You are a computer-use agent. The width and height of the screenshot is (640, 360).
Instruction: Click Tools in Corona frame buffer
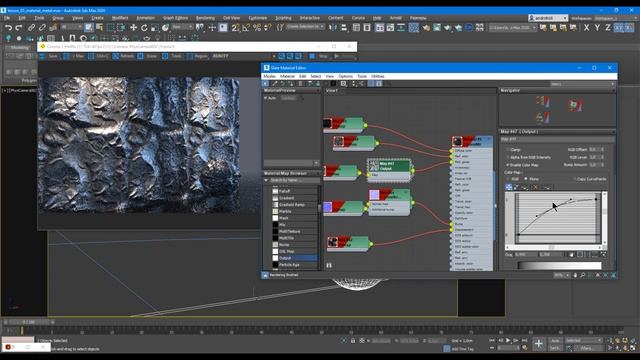(172, 56)
